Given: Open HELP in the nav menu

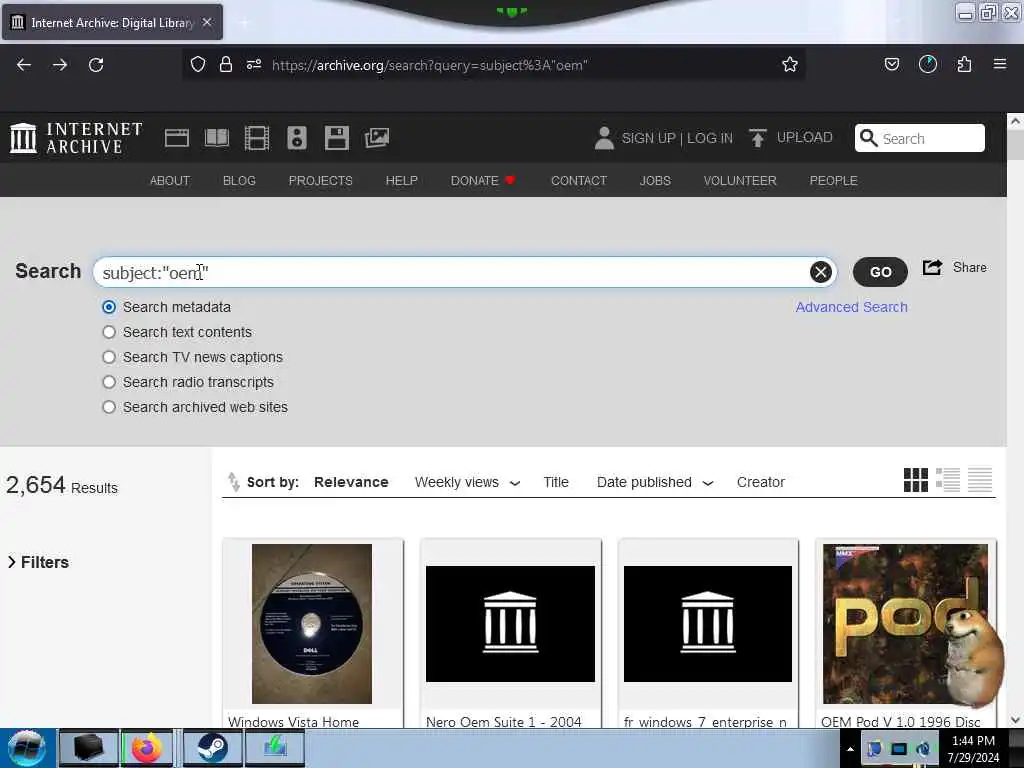Looking at the screenshot, I should 402,180.
